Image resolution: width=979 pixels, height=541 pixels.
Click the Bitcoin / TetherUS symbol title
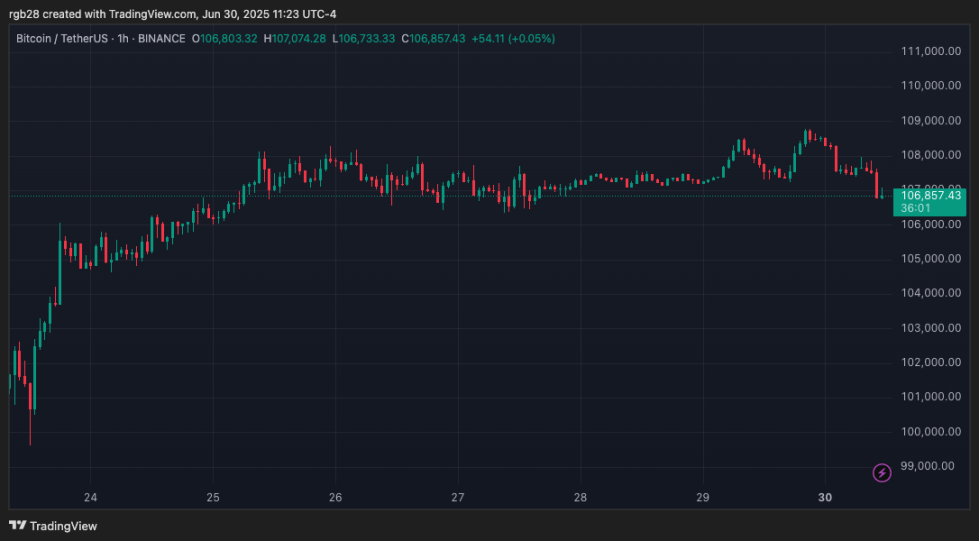pyautogui.click(x=61, y=39)
